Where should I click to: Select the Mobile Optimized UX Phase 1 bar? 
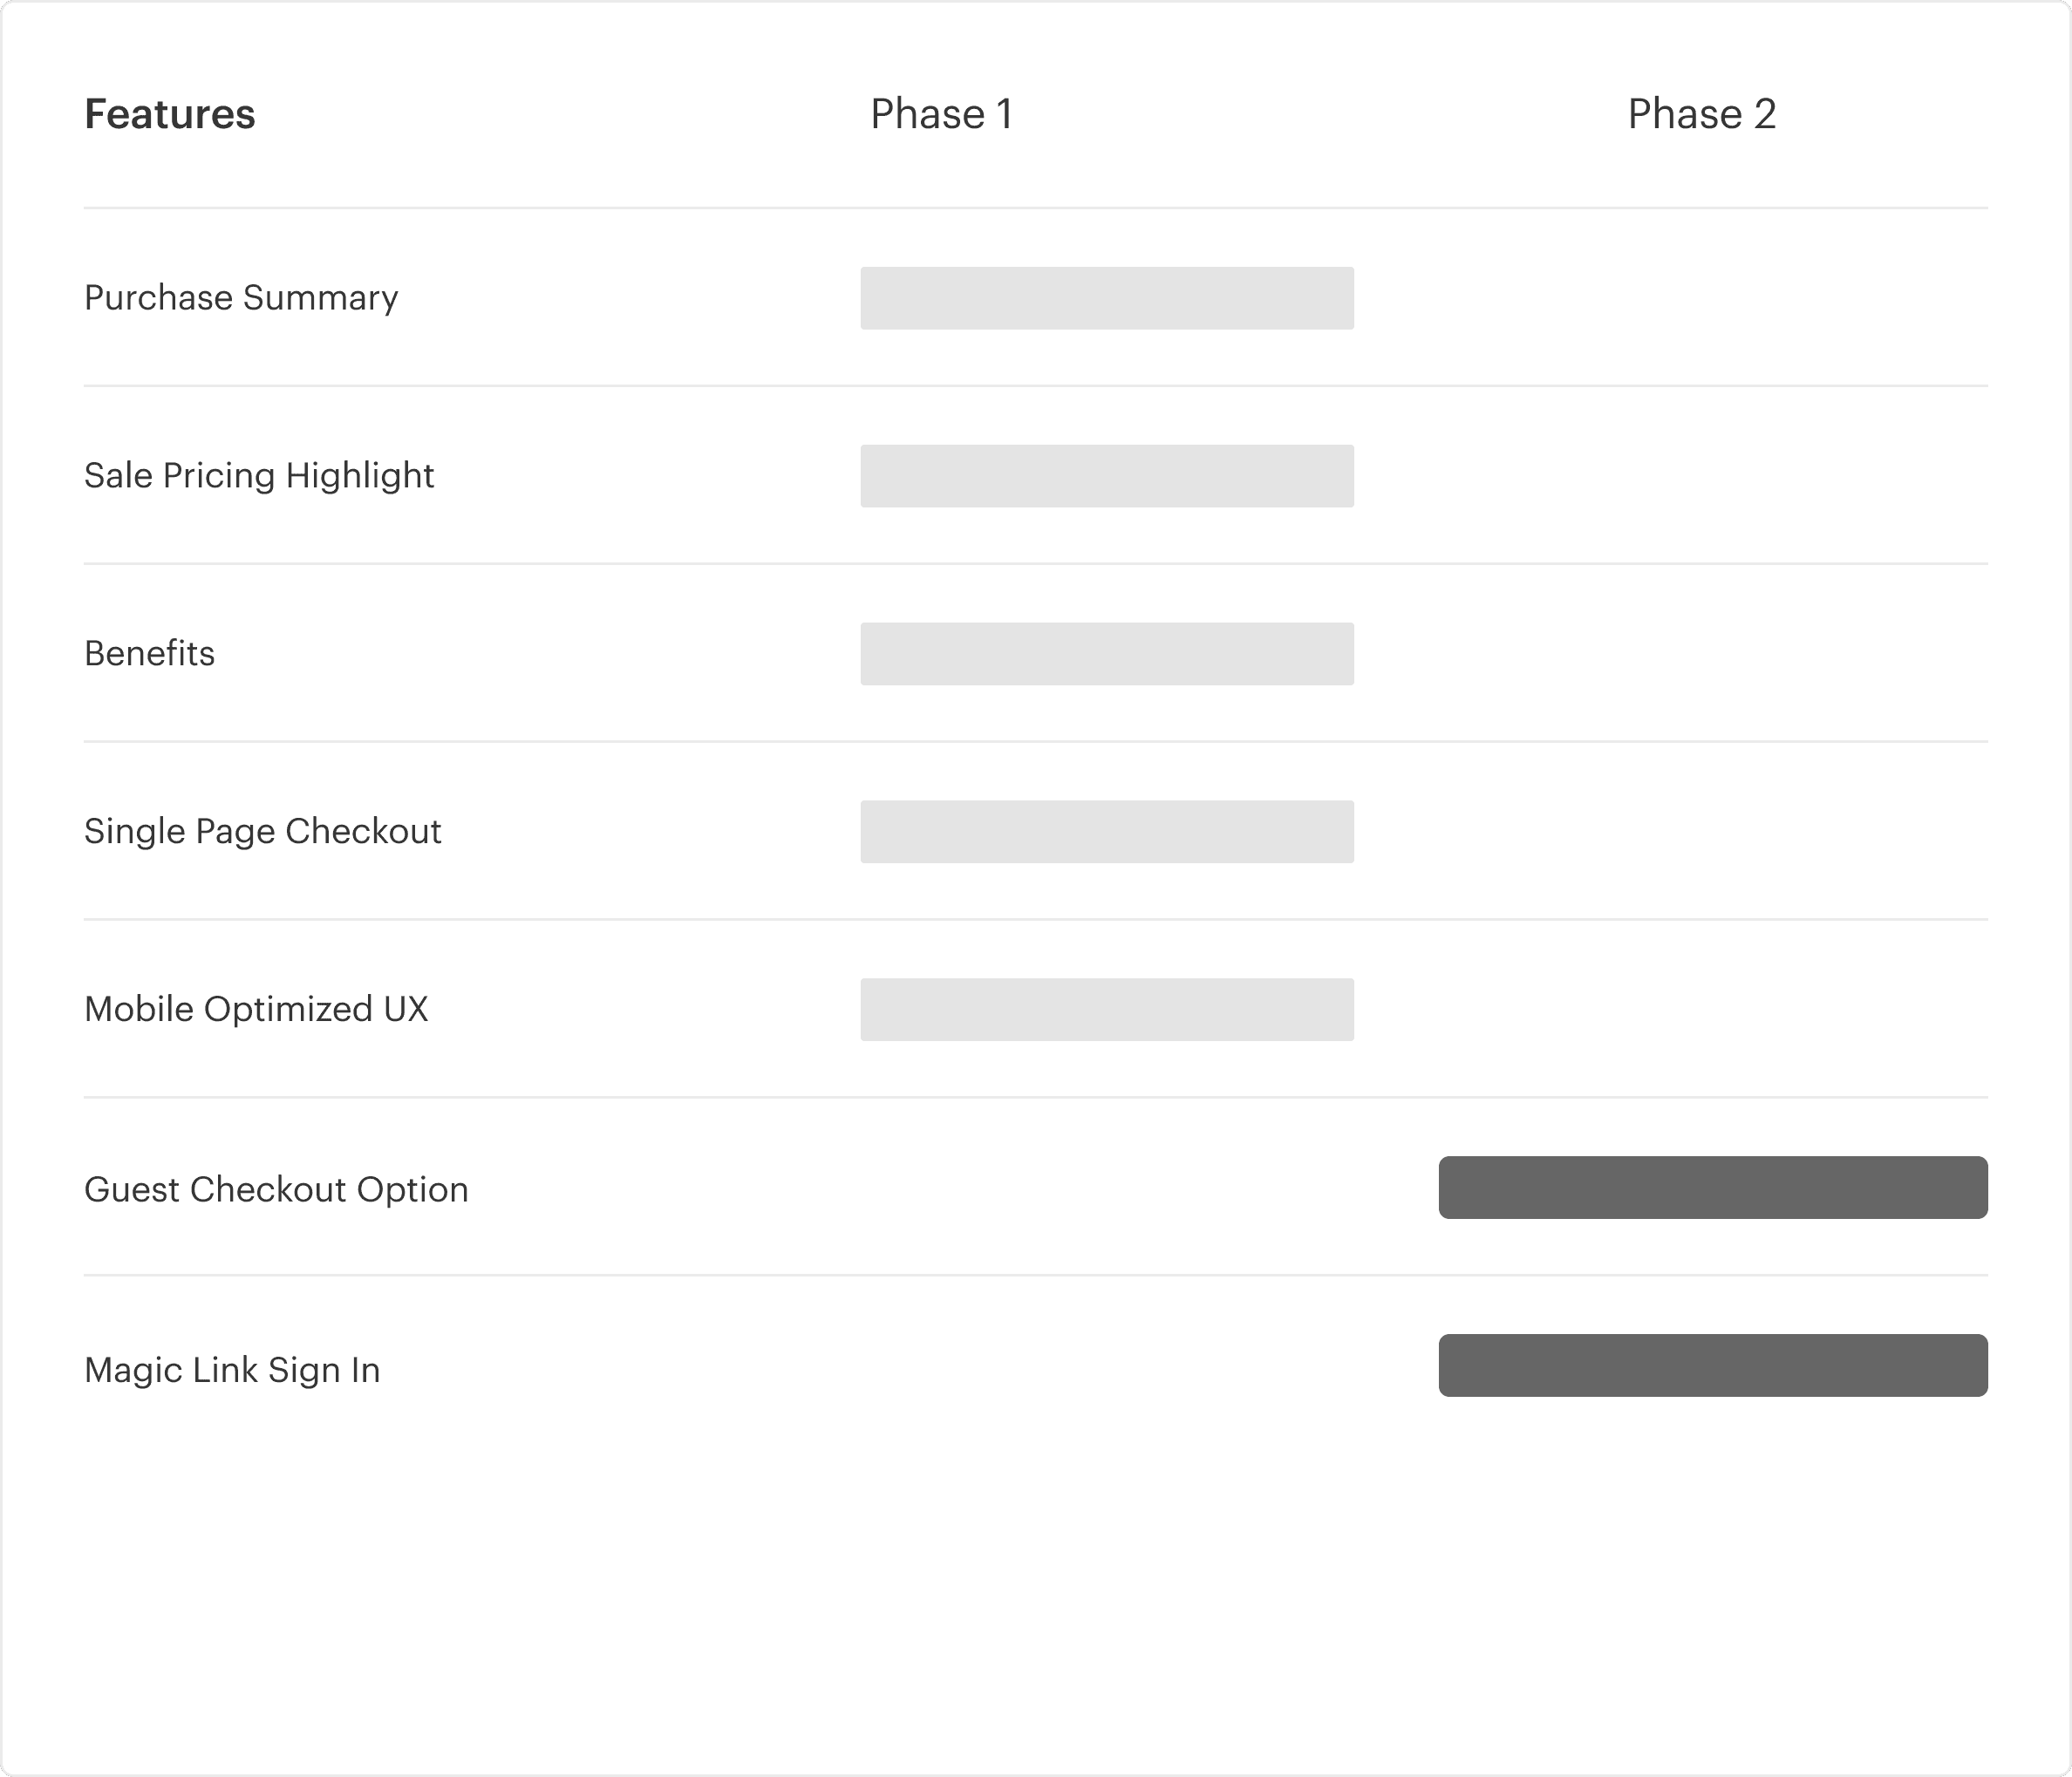click(1107, 1010)
